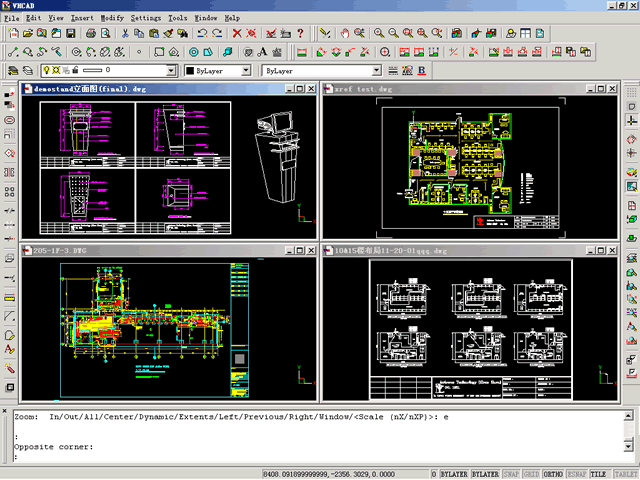This screenshot has height=480, width=640.
Task: Select the Hatch pattern tool
Action: [248, 52]
